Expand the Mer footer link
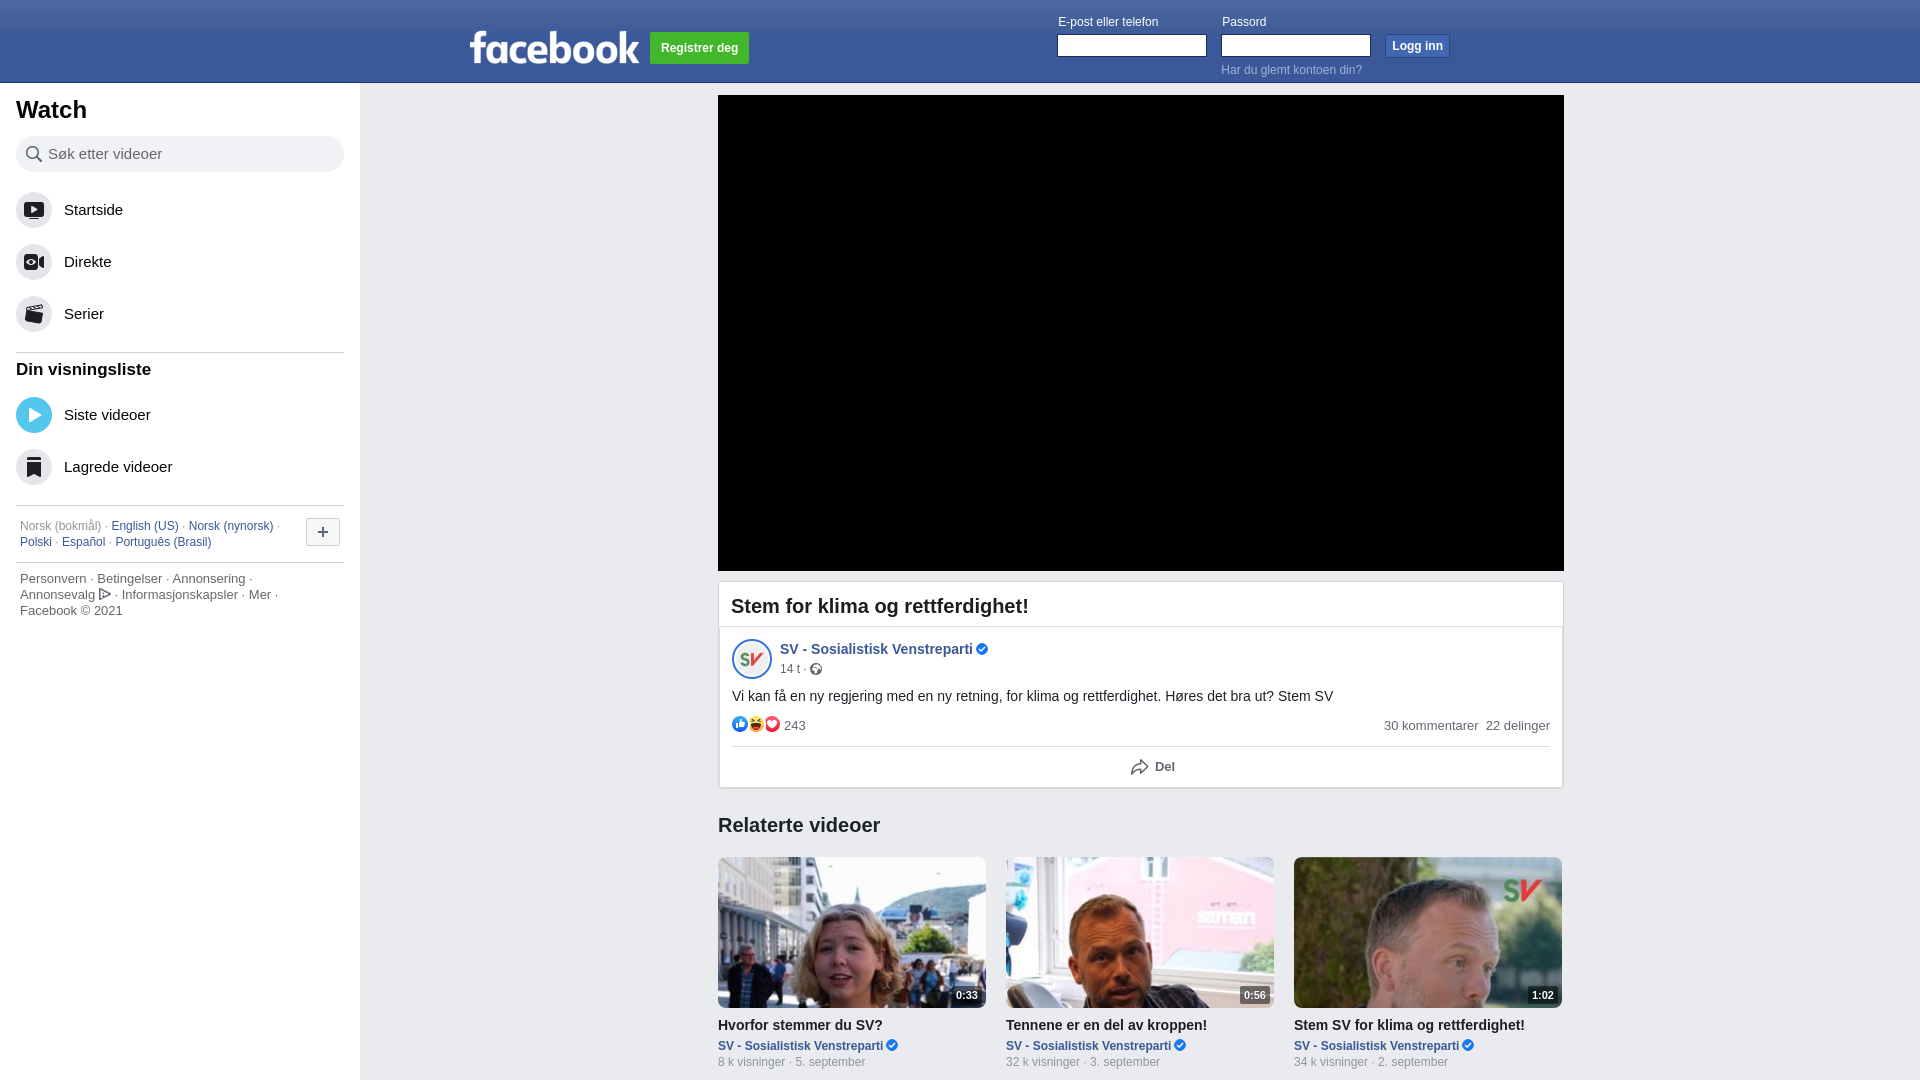1920x1080 pixels. coord(260,594)
